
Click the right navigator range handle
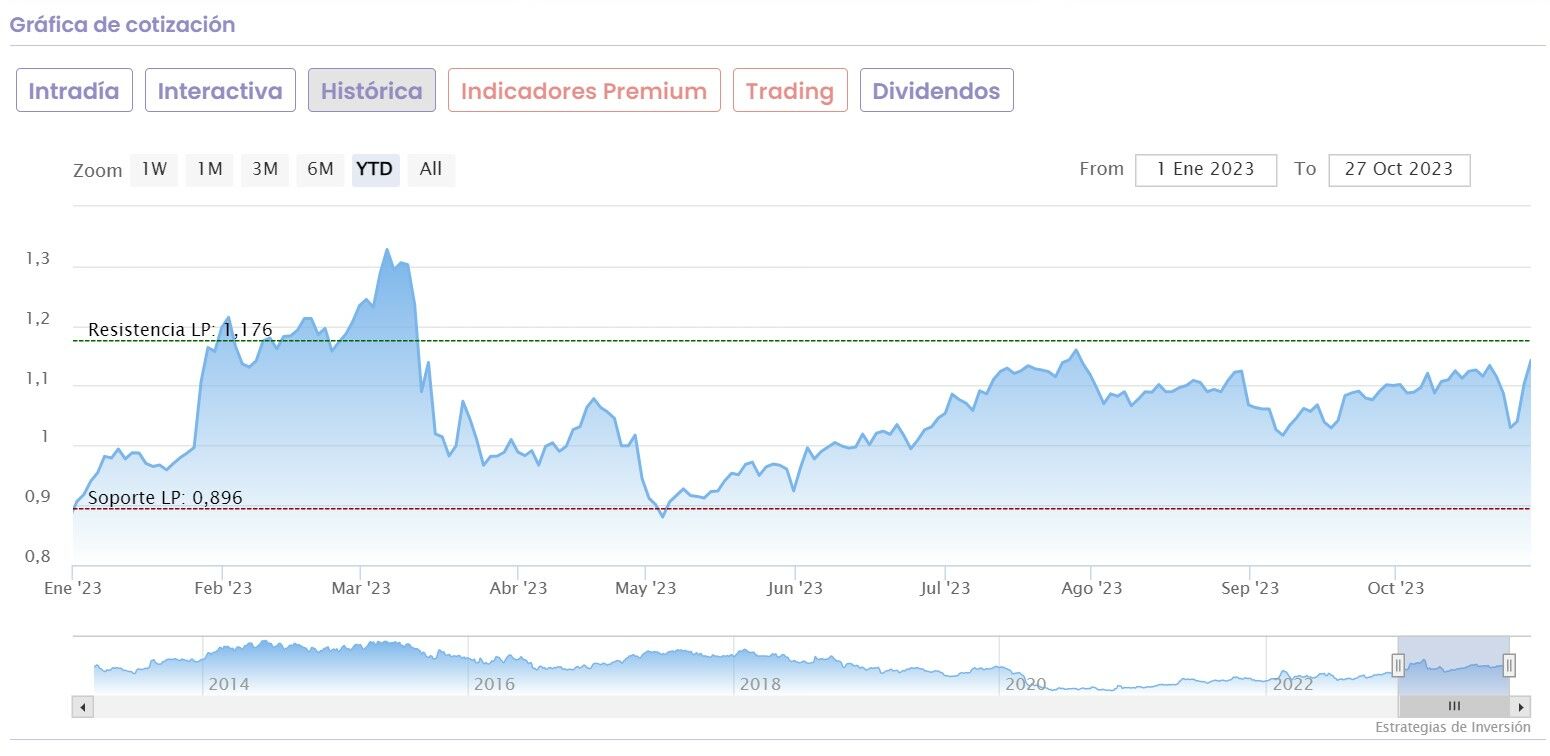[x=1509, y=665]
